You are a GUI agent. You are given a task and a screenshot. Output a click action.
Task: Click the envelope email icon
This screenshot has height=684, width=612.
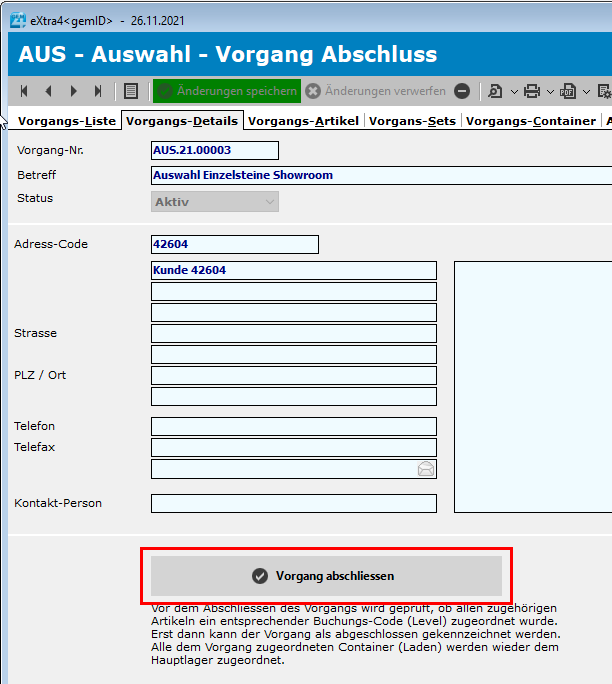[x=426, y=469]
